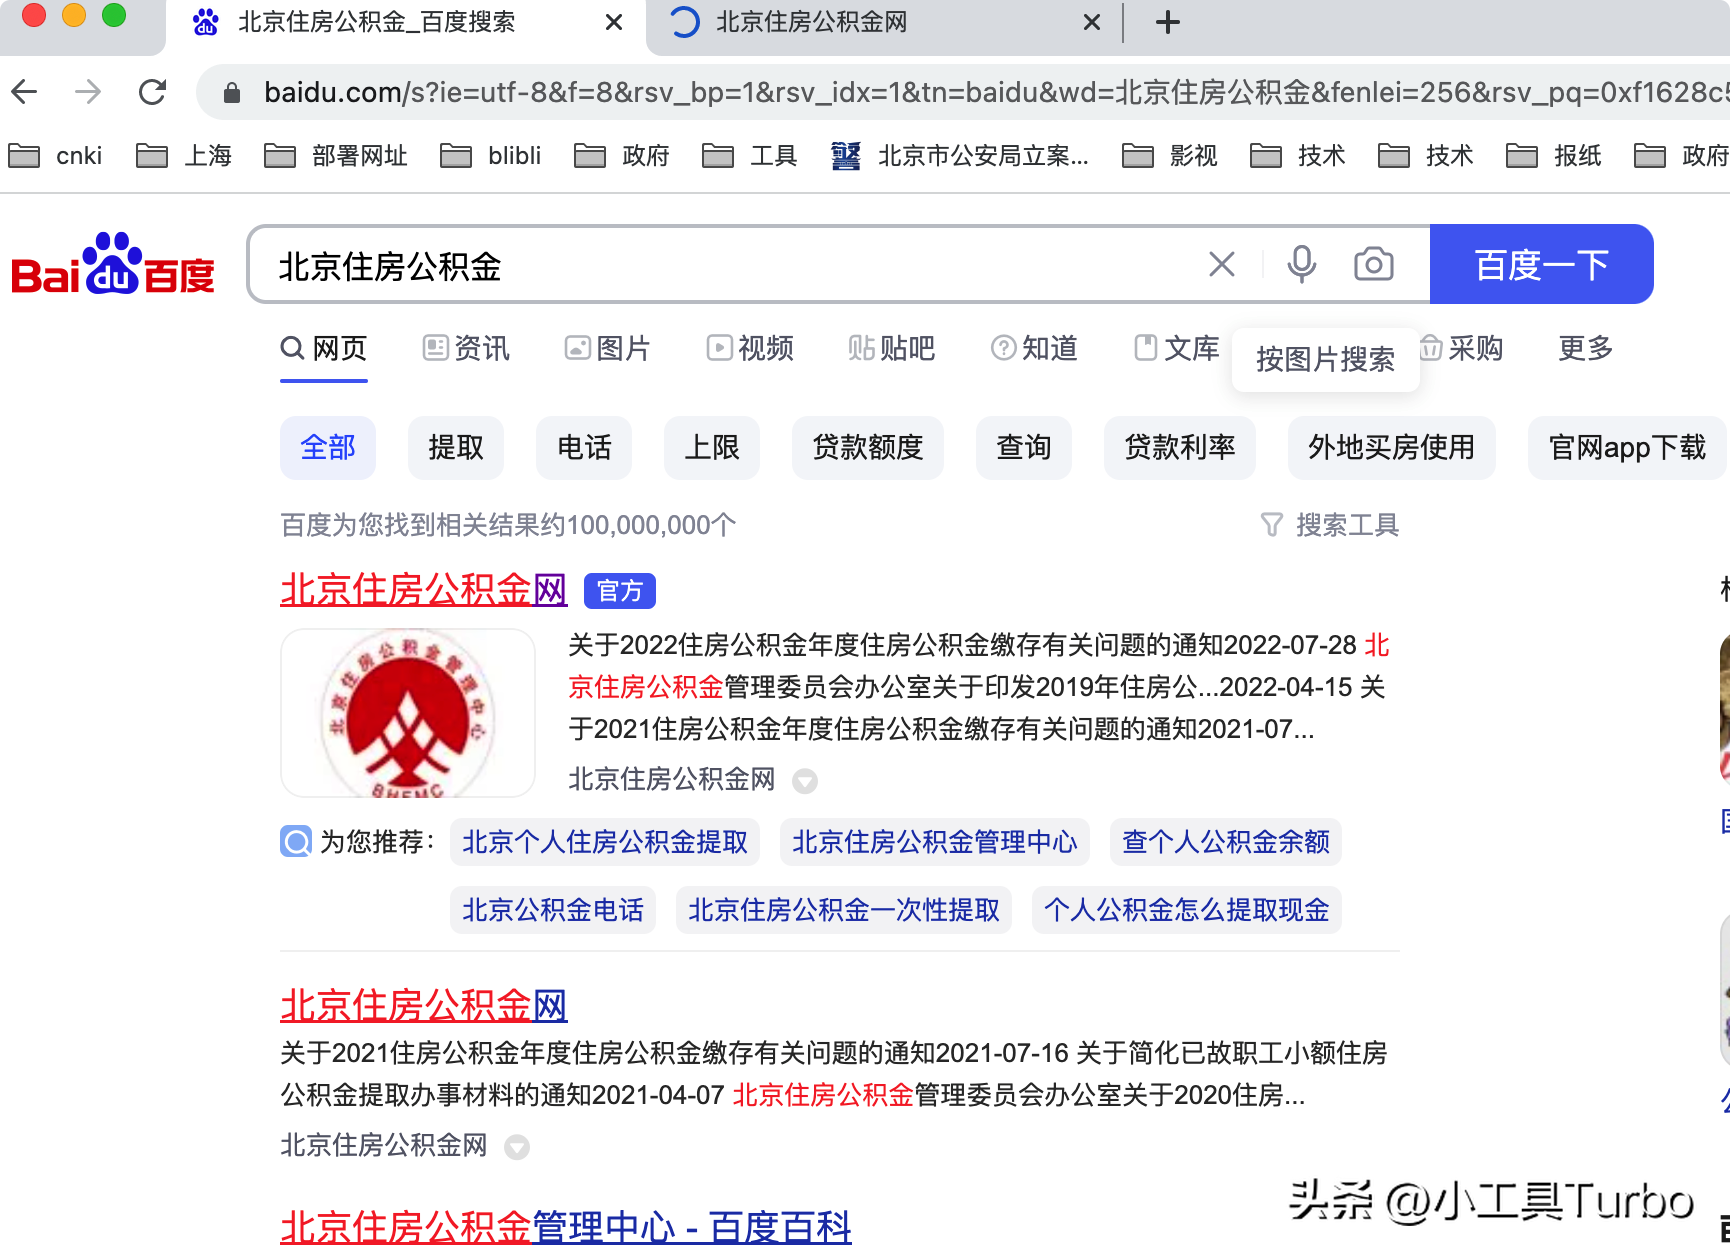The width and height of the screenshot is (1730, 1258).
Task: Click the 百度一下 search button
Action: click(x=1541, y=264)
